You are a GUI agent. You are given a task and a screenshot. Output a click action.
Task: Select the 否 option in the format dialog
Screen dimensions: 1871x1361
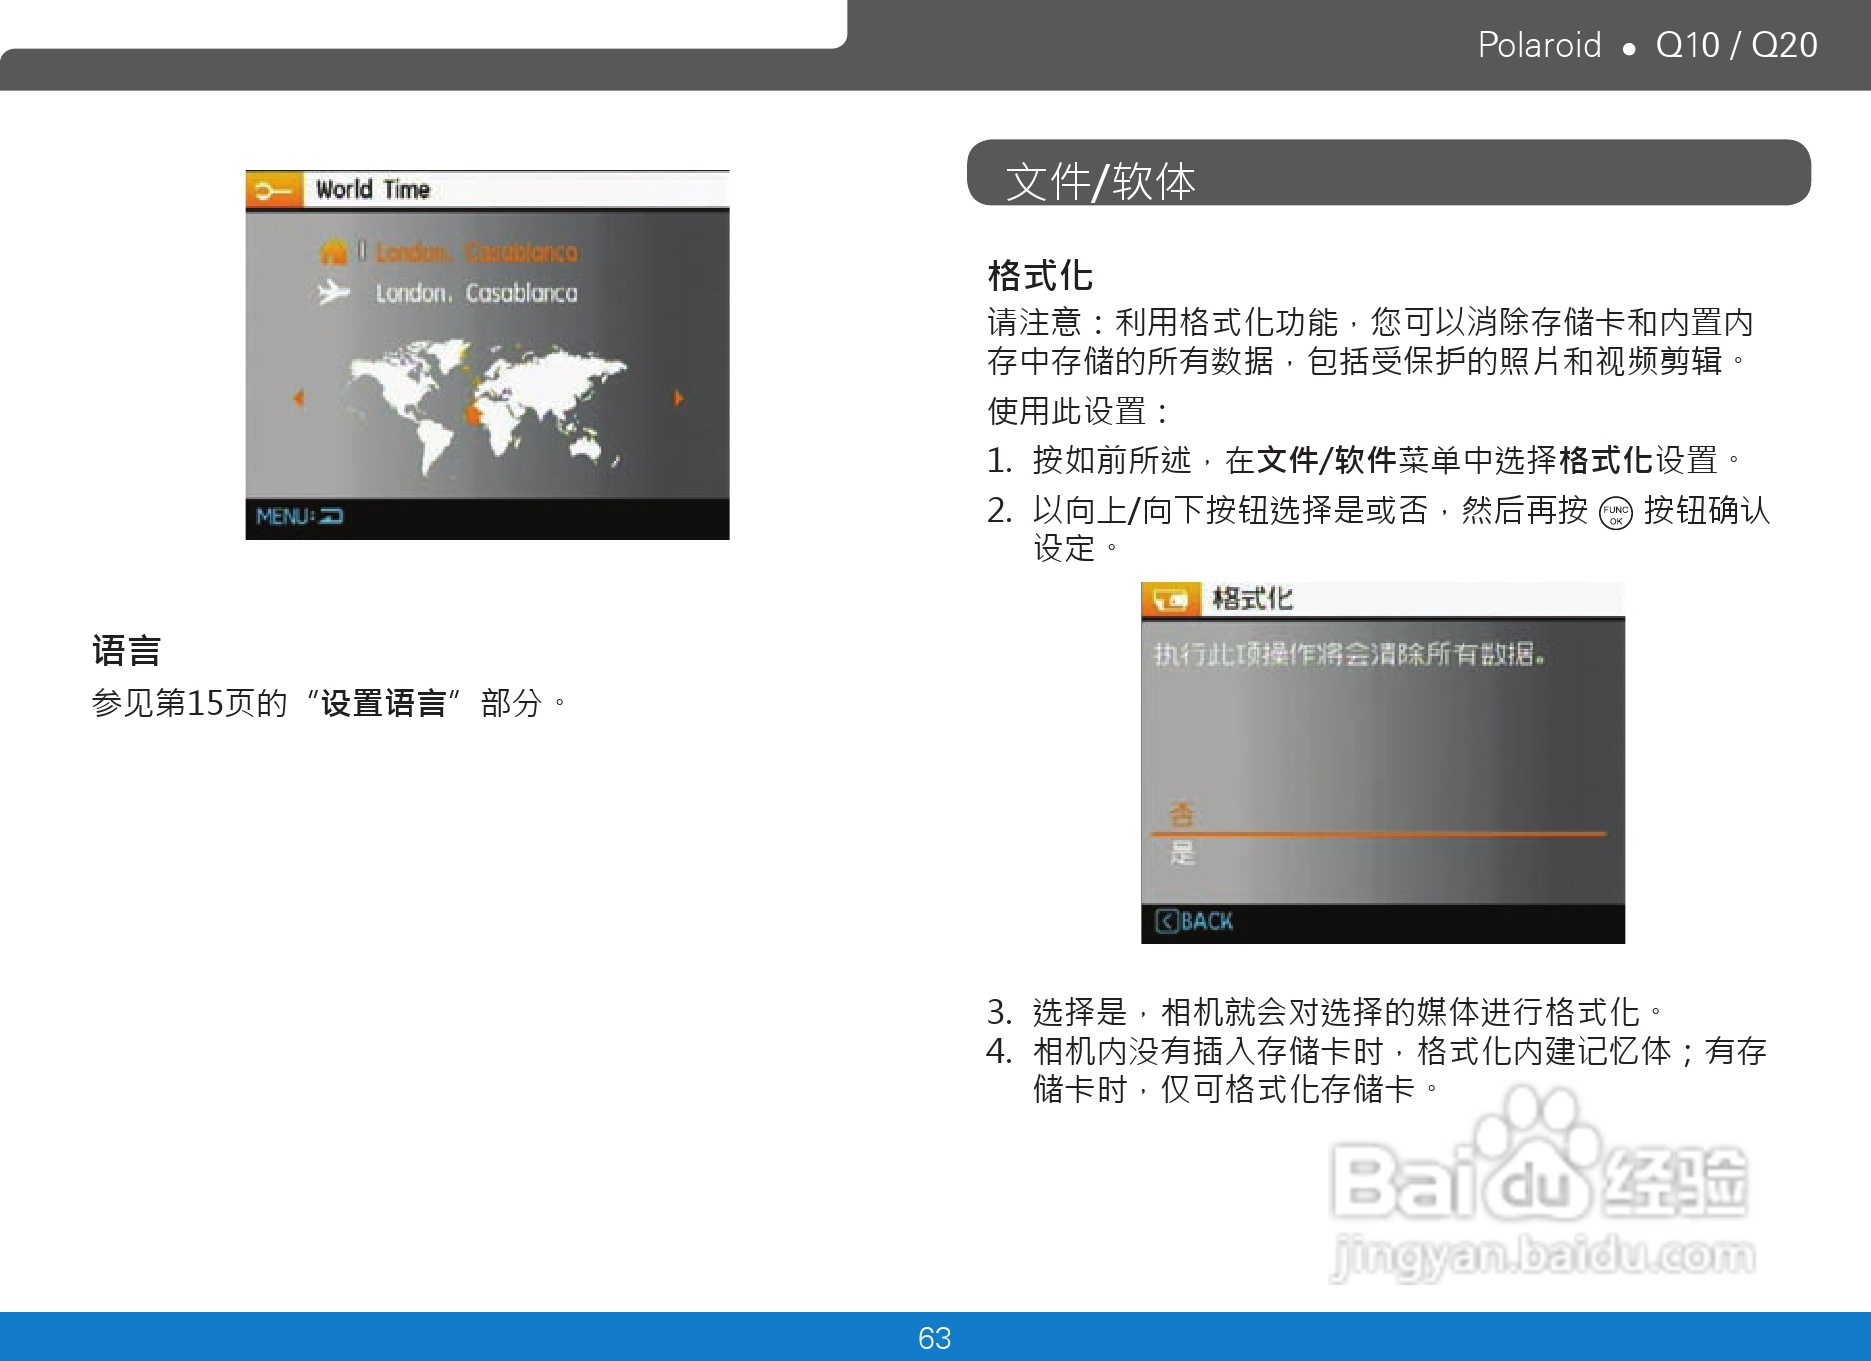coord(1182,815)
